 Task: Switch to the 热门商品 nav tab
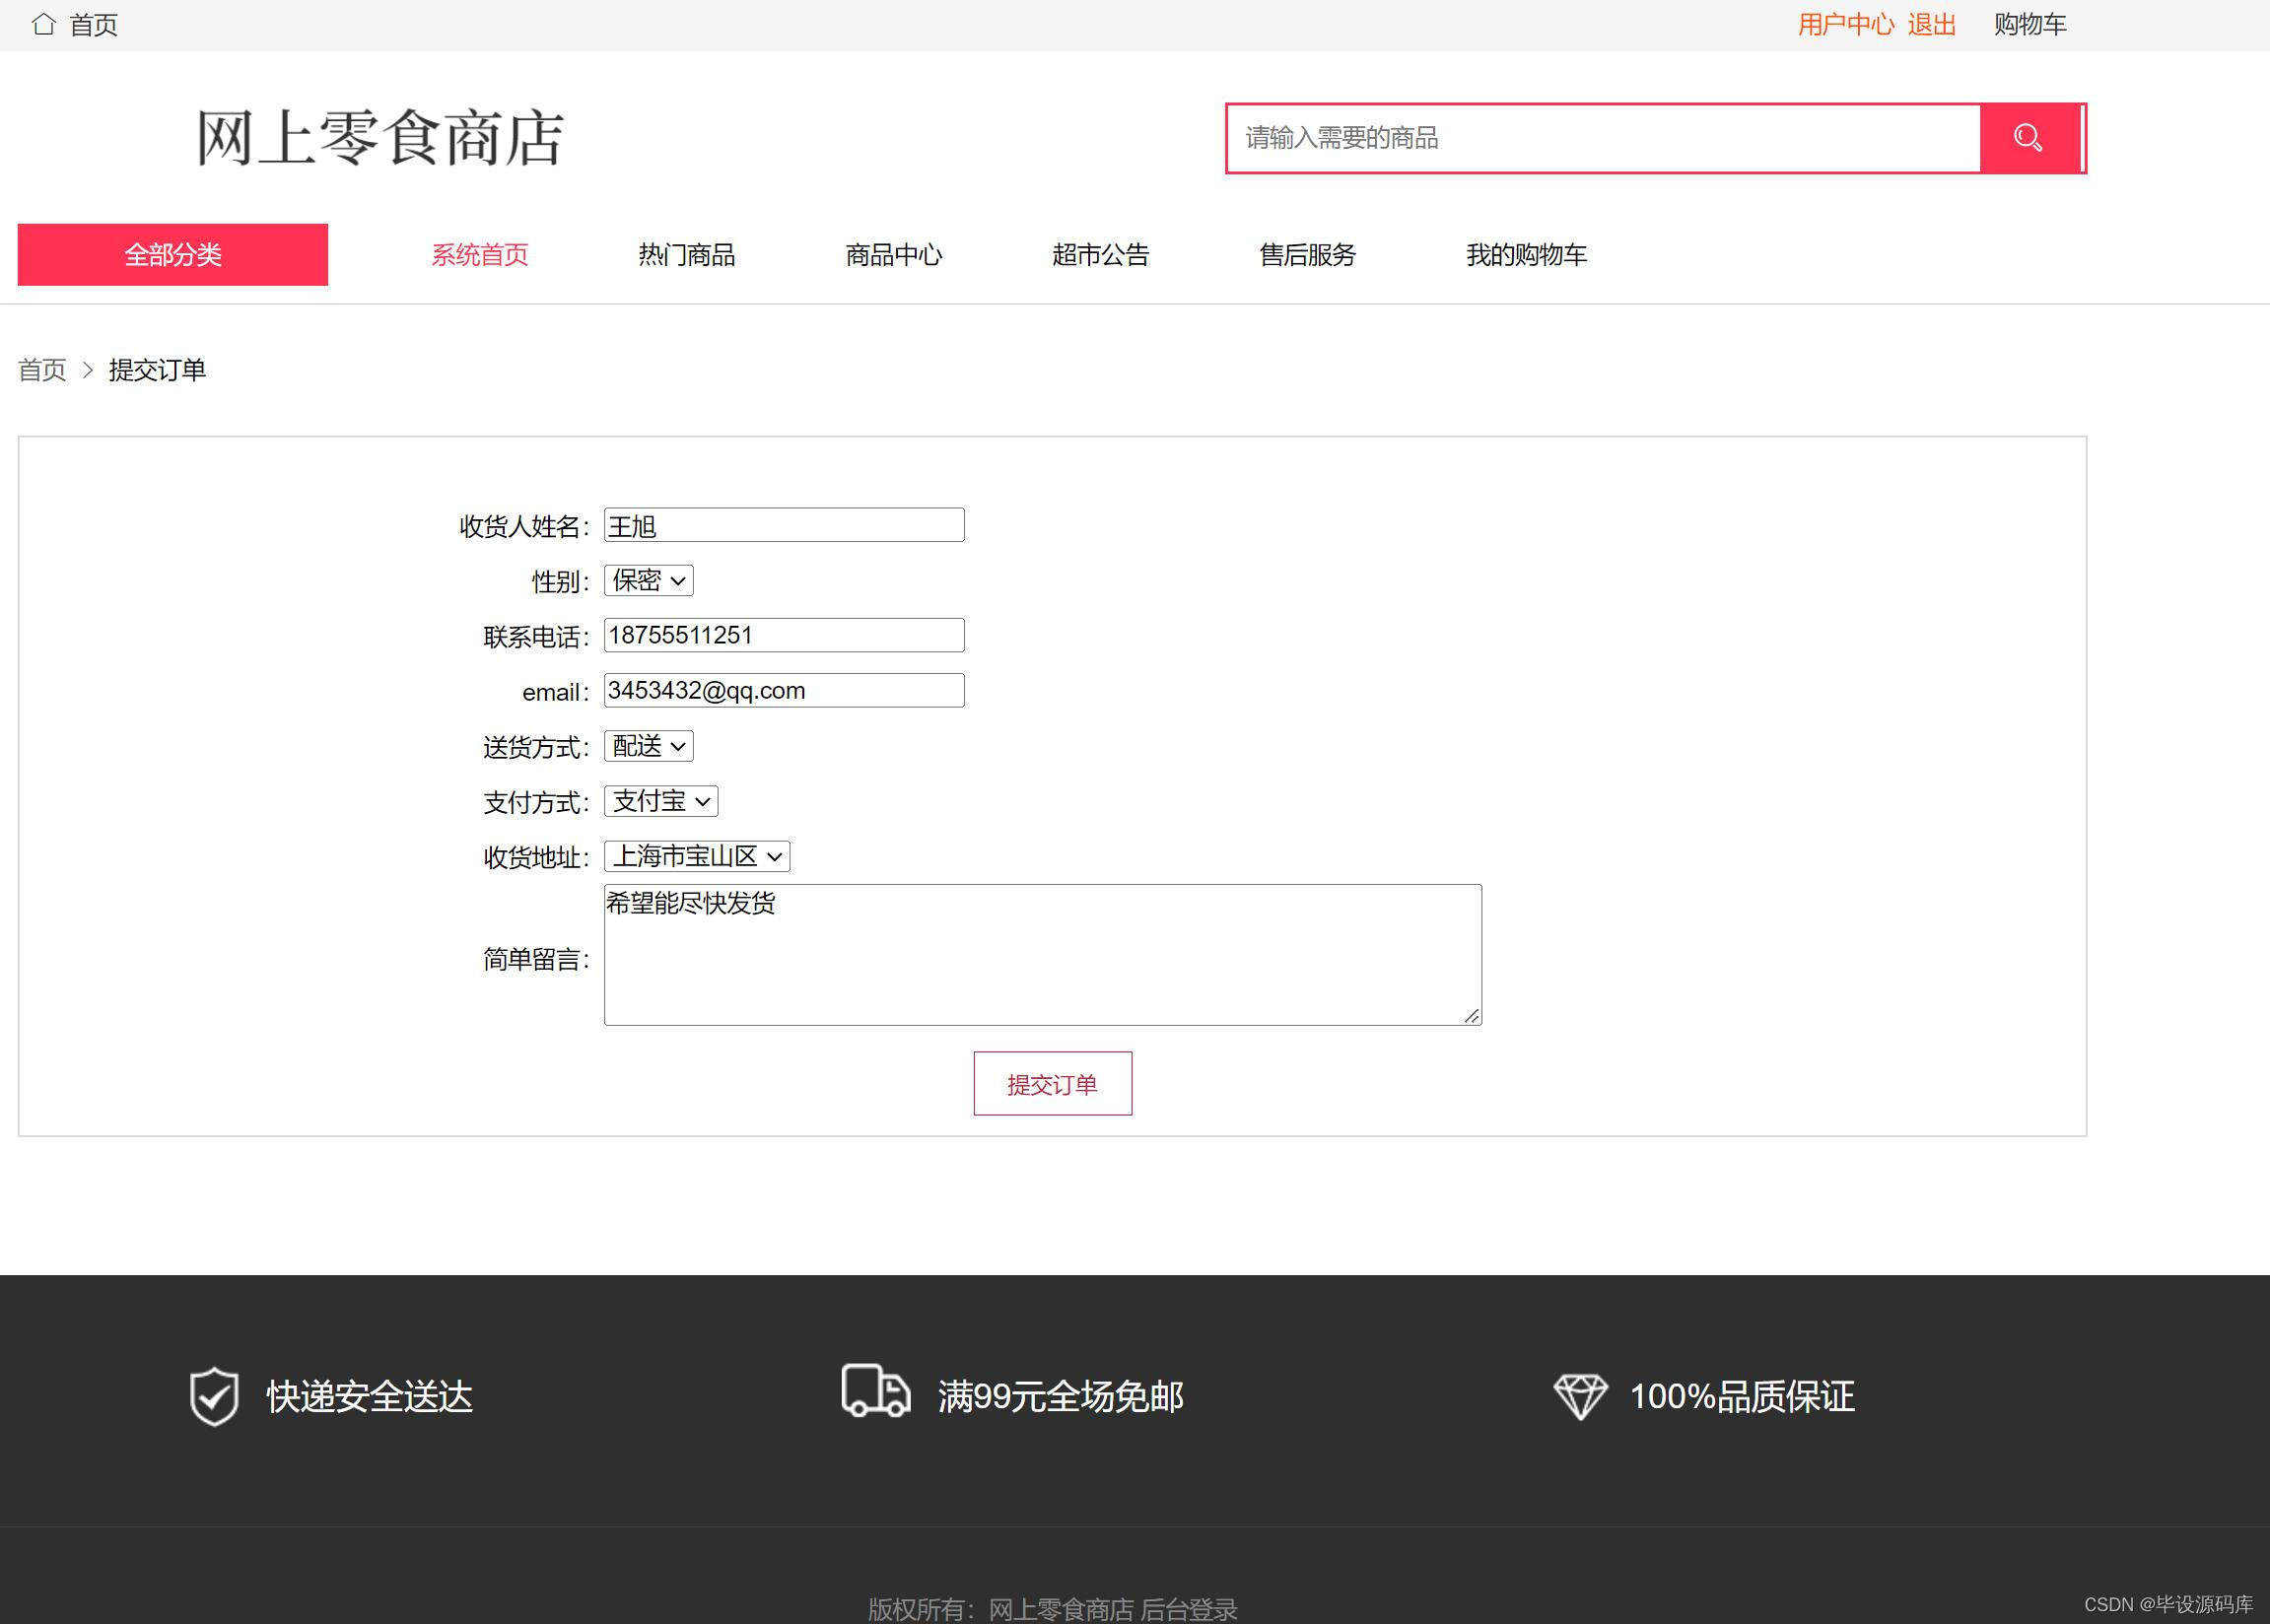[685, 255]
